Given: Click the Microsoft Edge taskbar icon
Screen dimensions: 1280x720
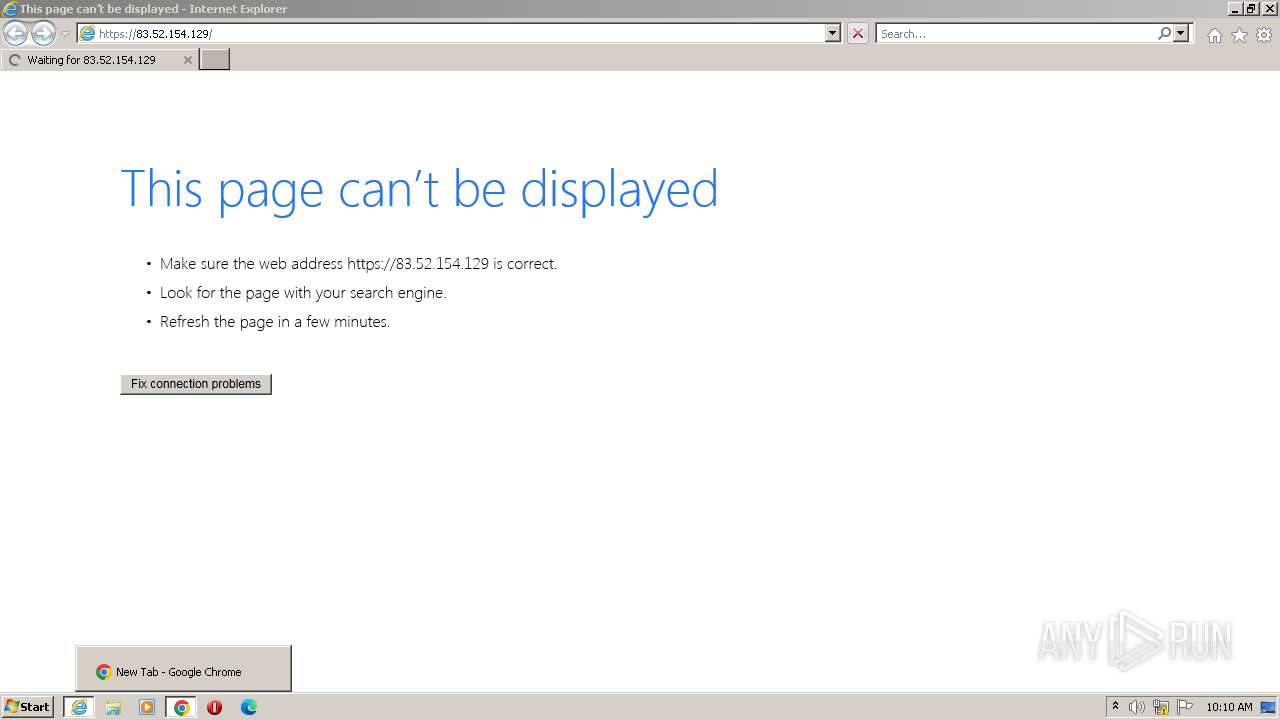Looking at the screenshot, I should pyautogui.click(x=249, y=707).
